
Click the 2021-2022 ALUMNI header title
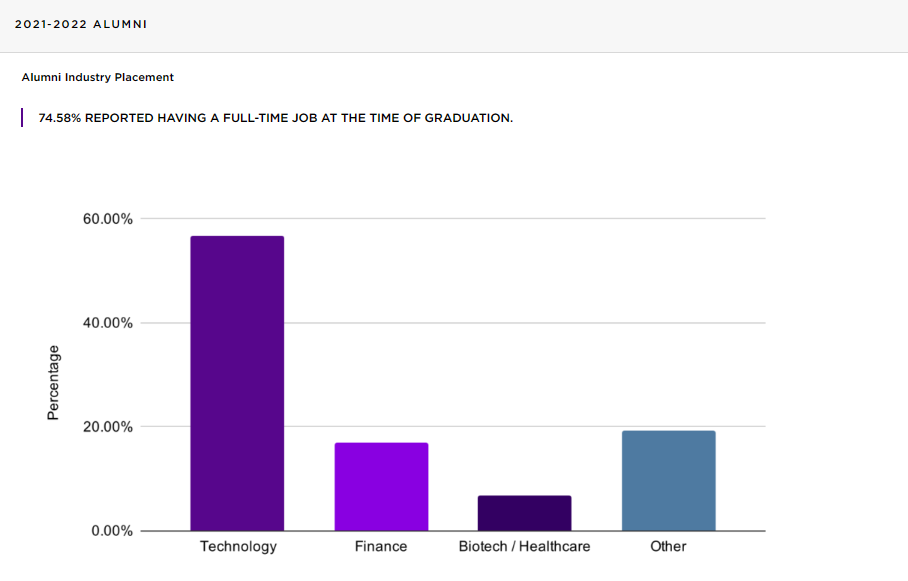(x=81, y=24)
